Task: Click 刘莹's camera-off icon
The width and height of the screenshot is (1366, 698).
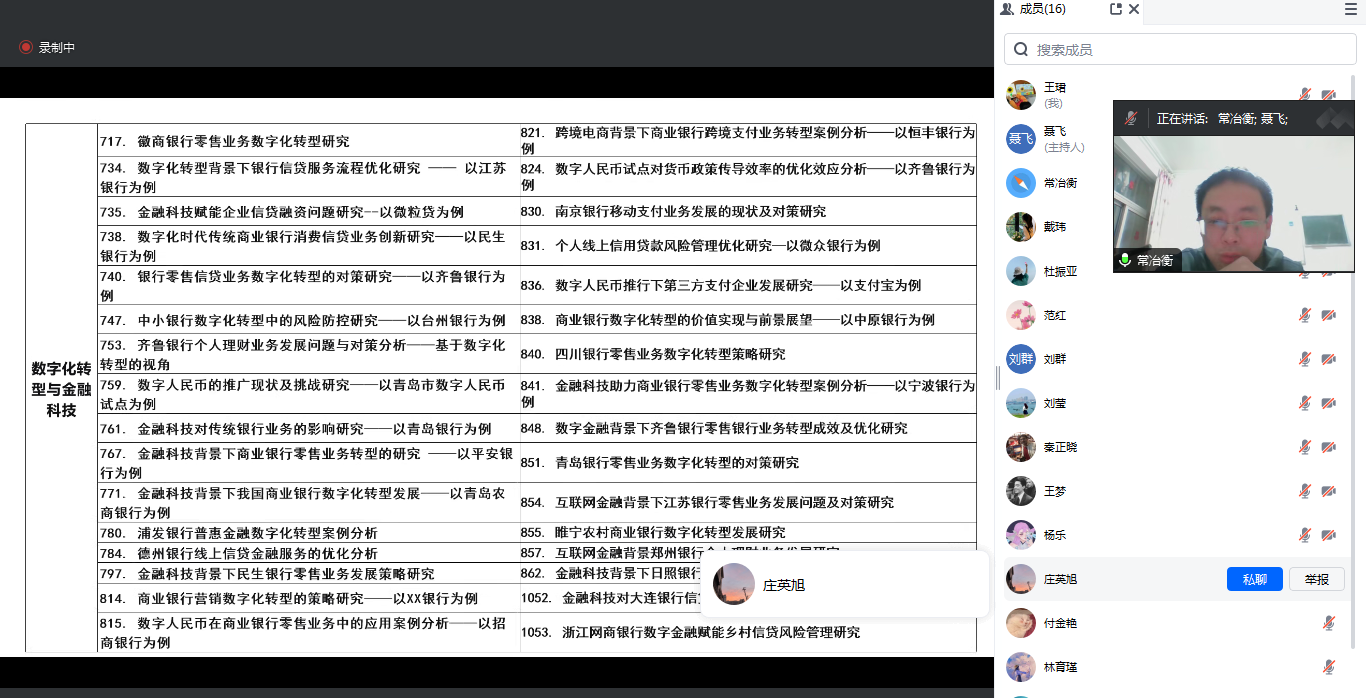Action: (x=1329, y=403)
